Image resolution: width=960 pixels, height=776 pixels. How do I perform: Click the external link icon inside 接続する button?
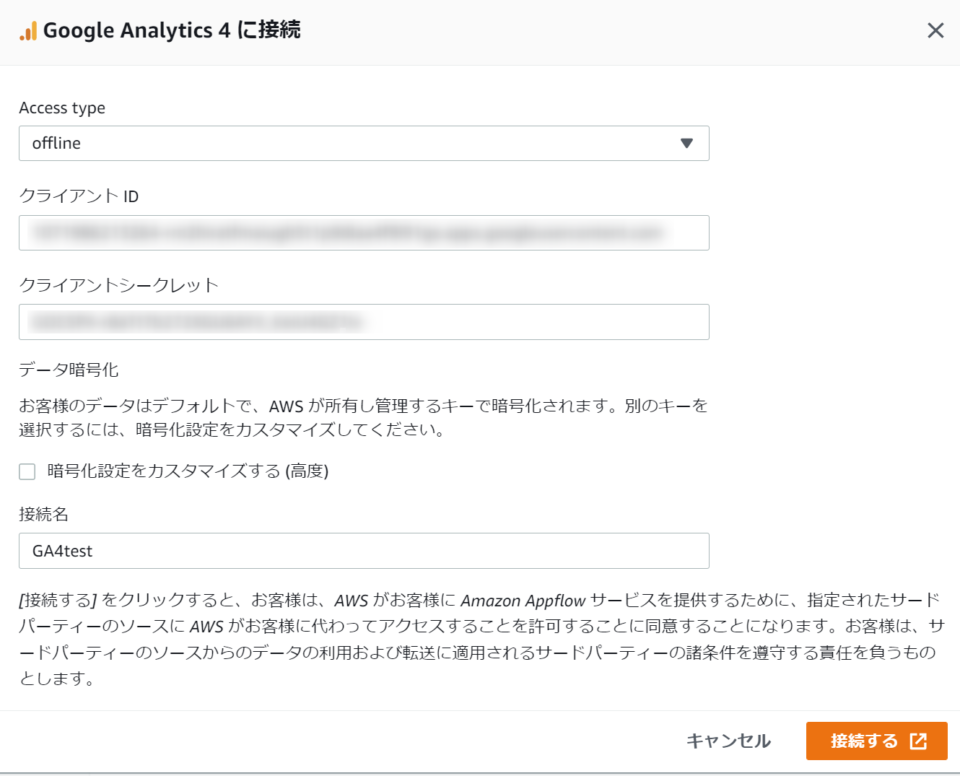coord(916,741)
